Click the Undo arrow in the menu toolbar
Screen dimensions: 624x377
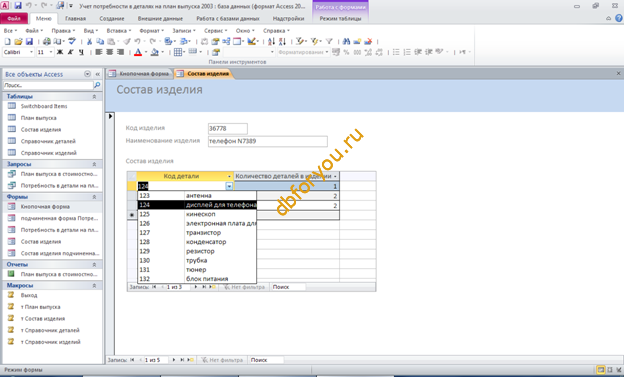(137, 41)
